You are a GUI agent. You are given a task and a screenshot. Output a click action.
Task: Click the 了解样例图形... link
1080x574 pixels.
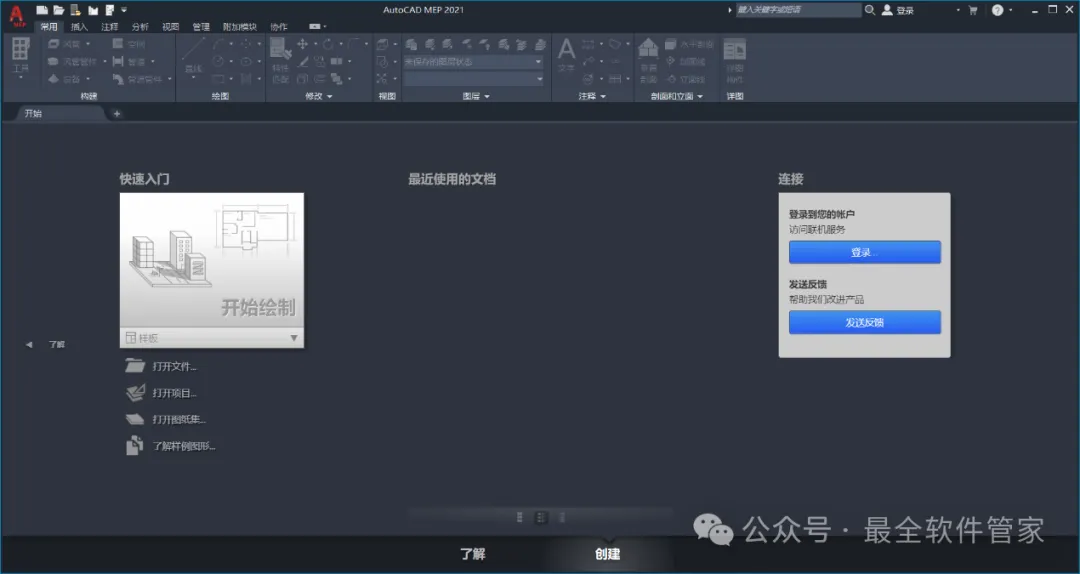point(183,446)
